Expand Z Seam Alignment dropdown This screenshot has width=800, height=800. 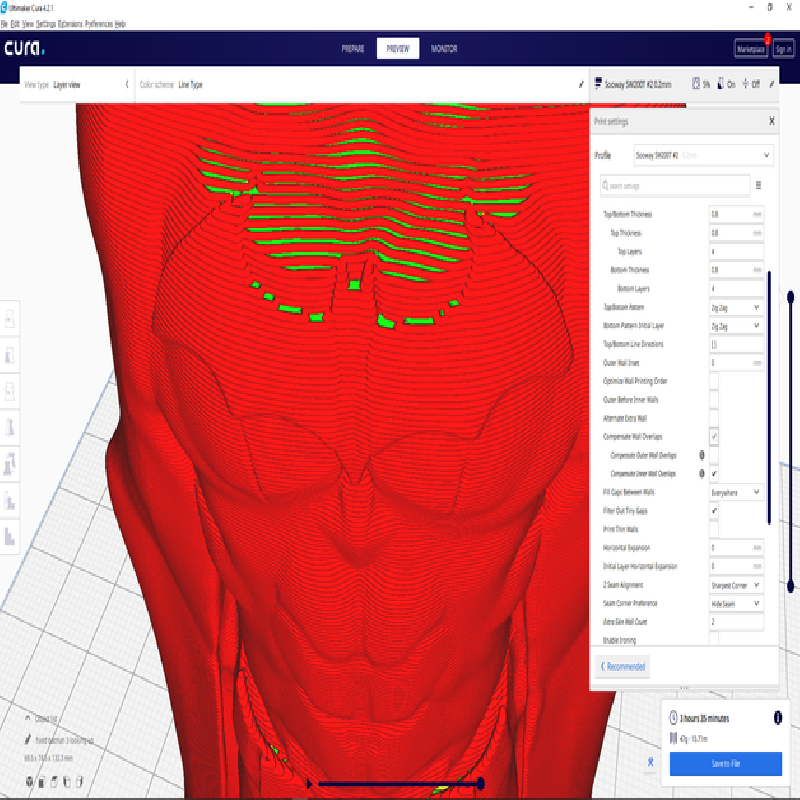pos(736,585)
